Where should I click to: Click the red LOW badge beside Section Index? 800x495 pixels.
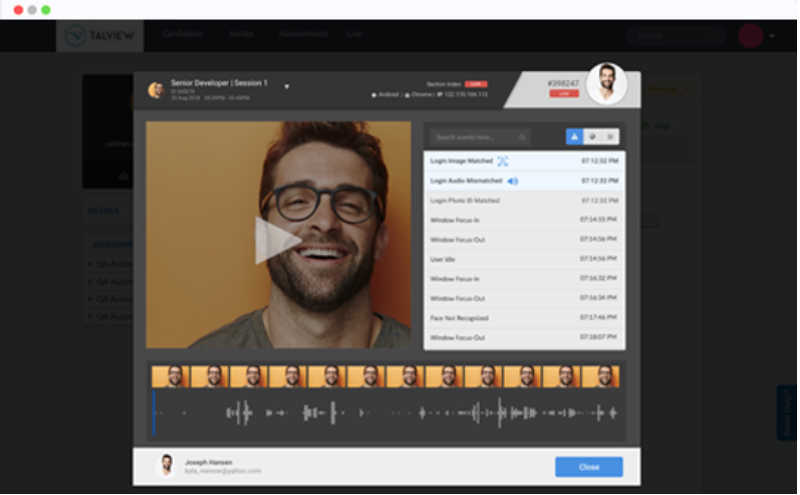[476, 84]
